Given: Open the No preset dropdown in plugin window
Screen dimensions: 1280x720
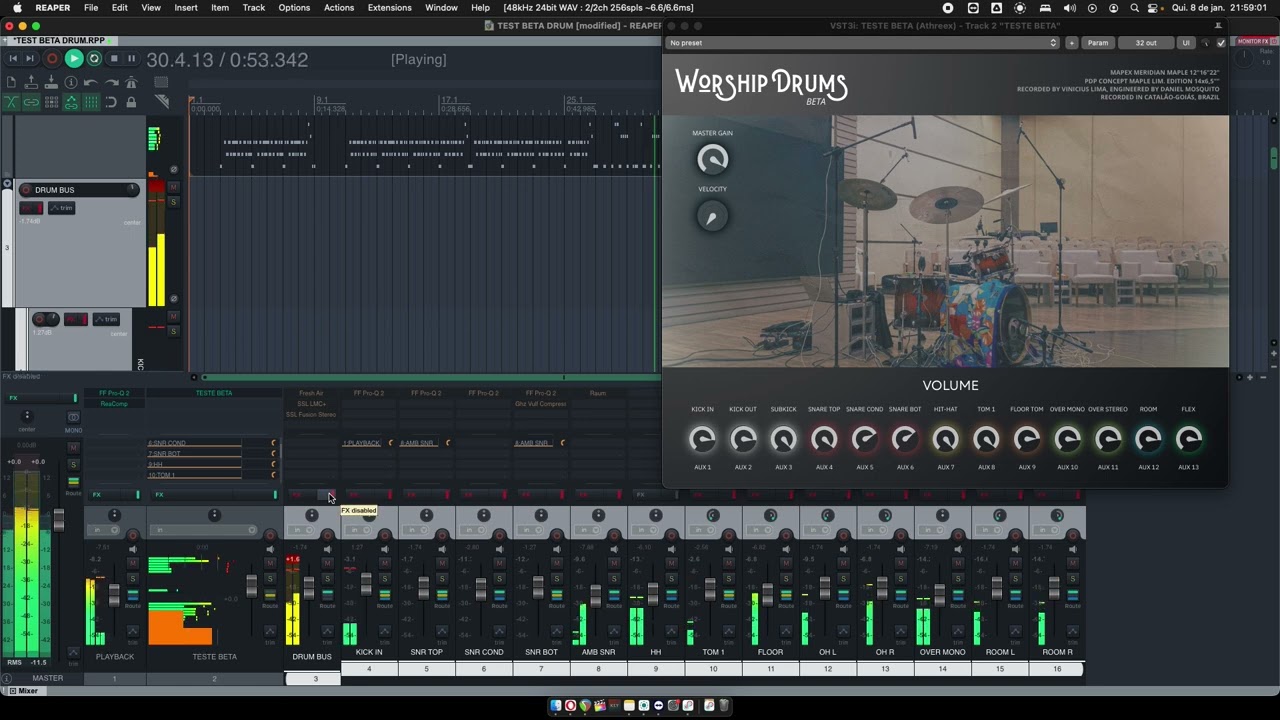Looking at the screenshot, I should tap(862, 43).
